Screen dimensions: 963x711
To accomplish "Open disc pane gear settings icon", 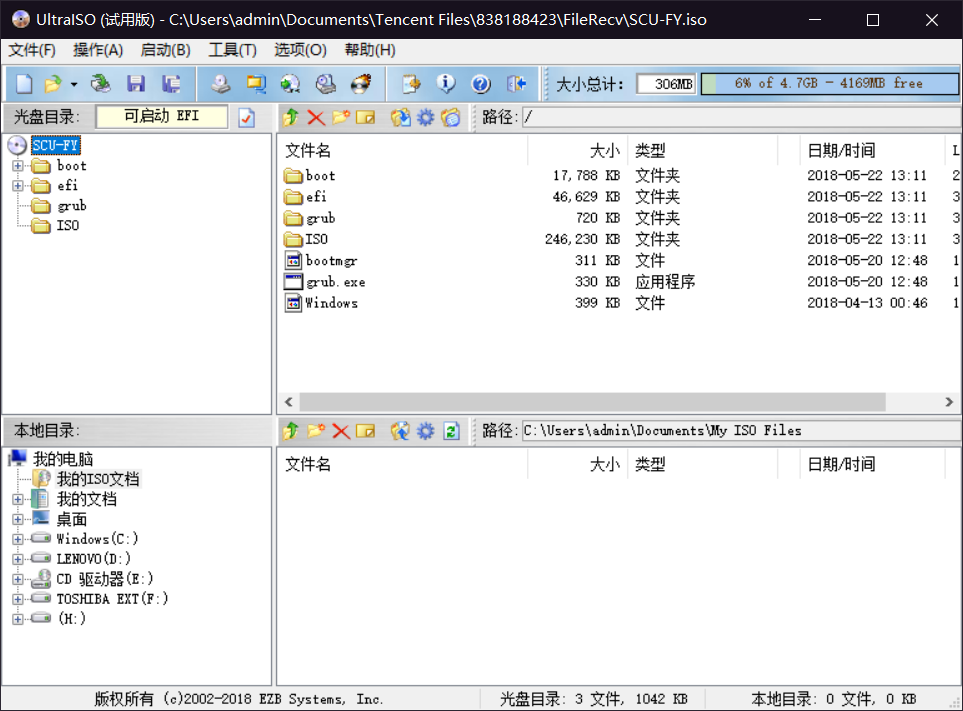I will click(x=426, y=117).
